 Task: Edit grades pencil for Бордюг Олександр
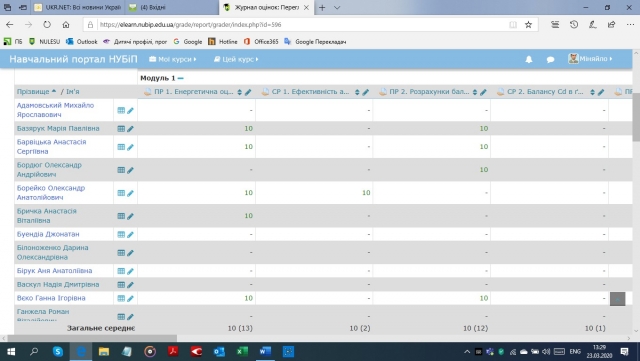click(x=130, y=170)
